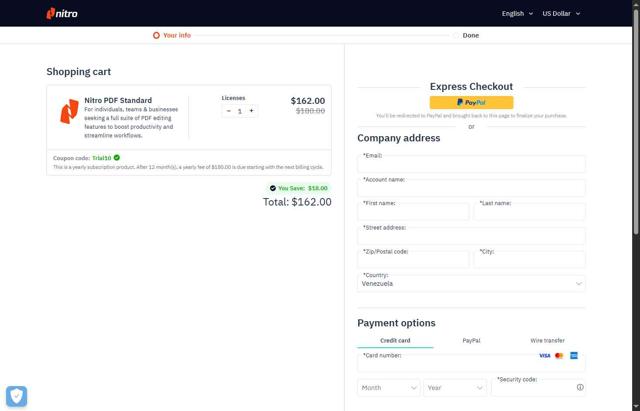Select the PayPal payment tab

(471, 340)
